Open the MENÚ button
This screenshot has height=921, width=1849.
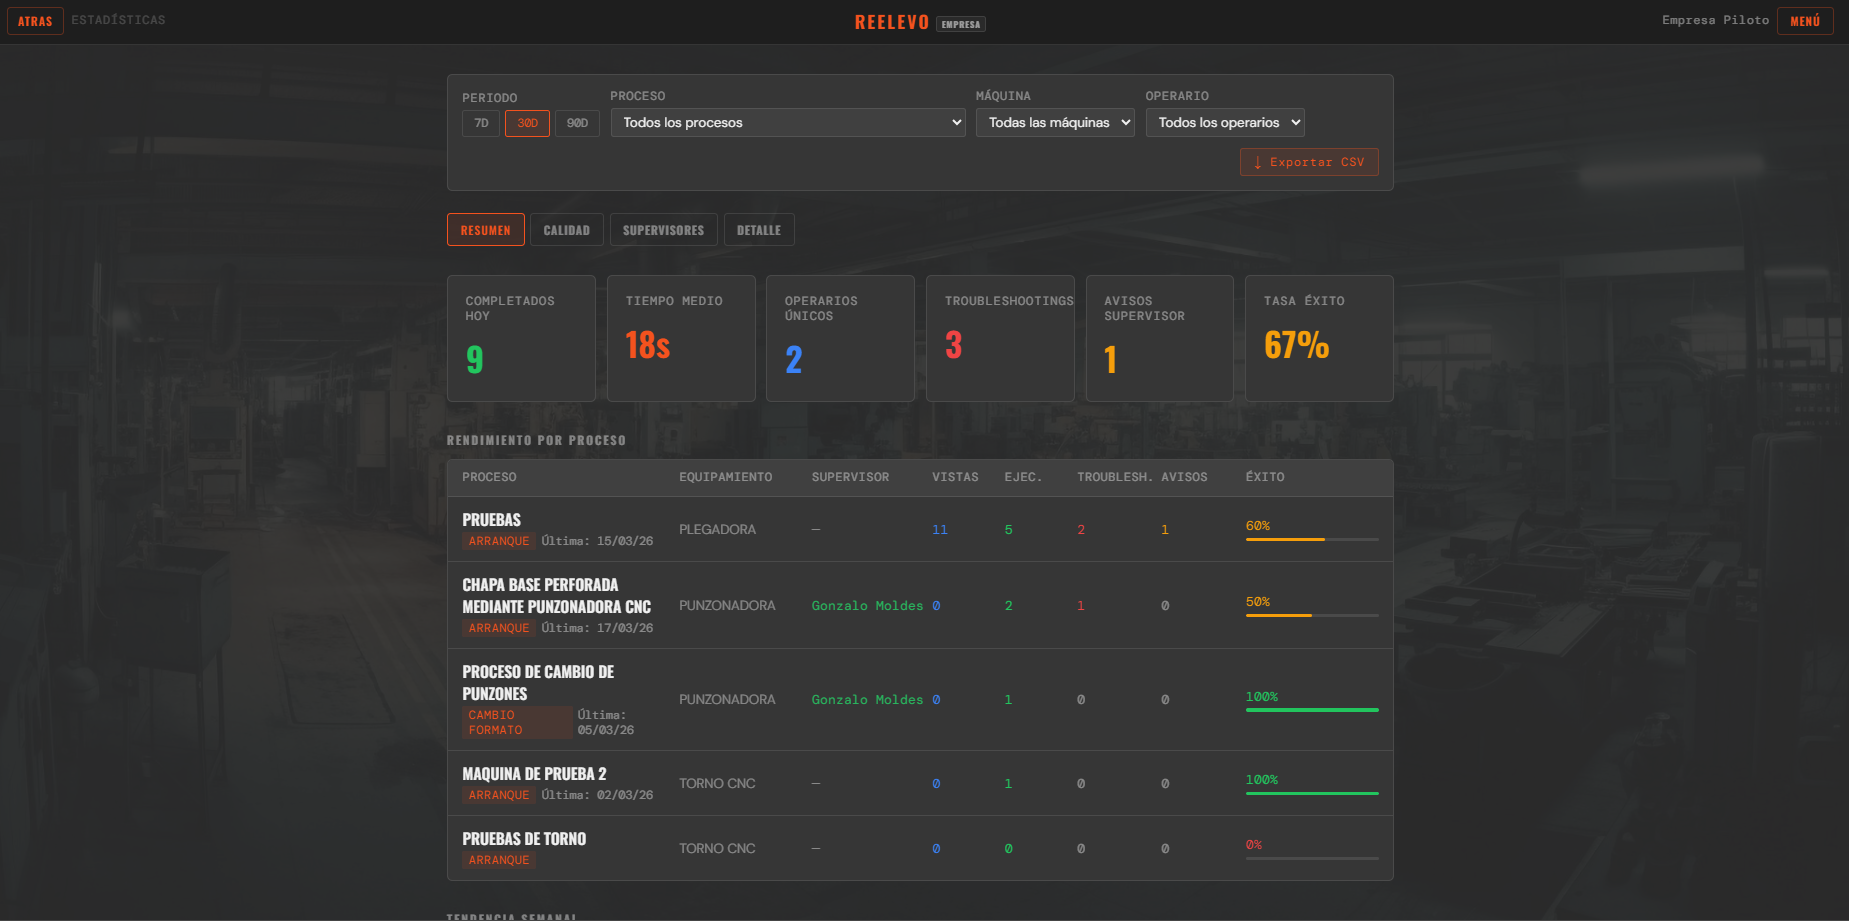coord(1805,20)
